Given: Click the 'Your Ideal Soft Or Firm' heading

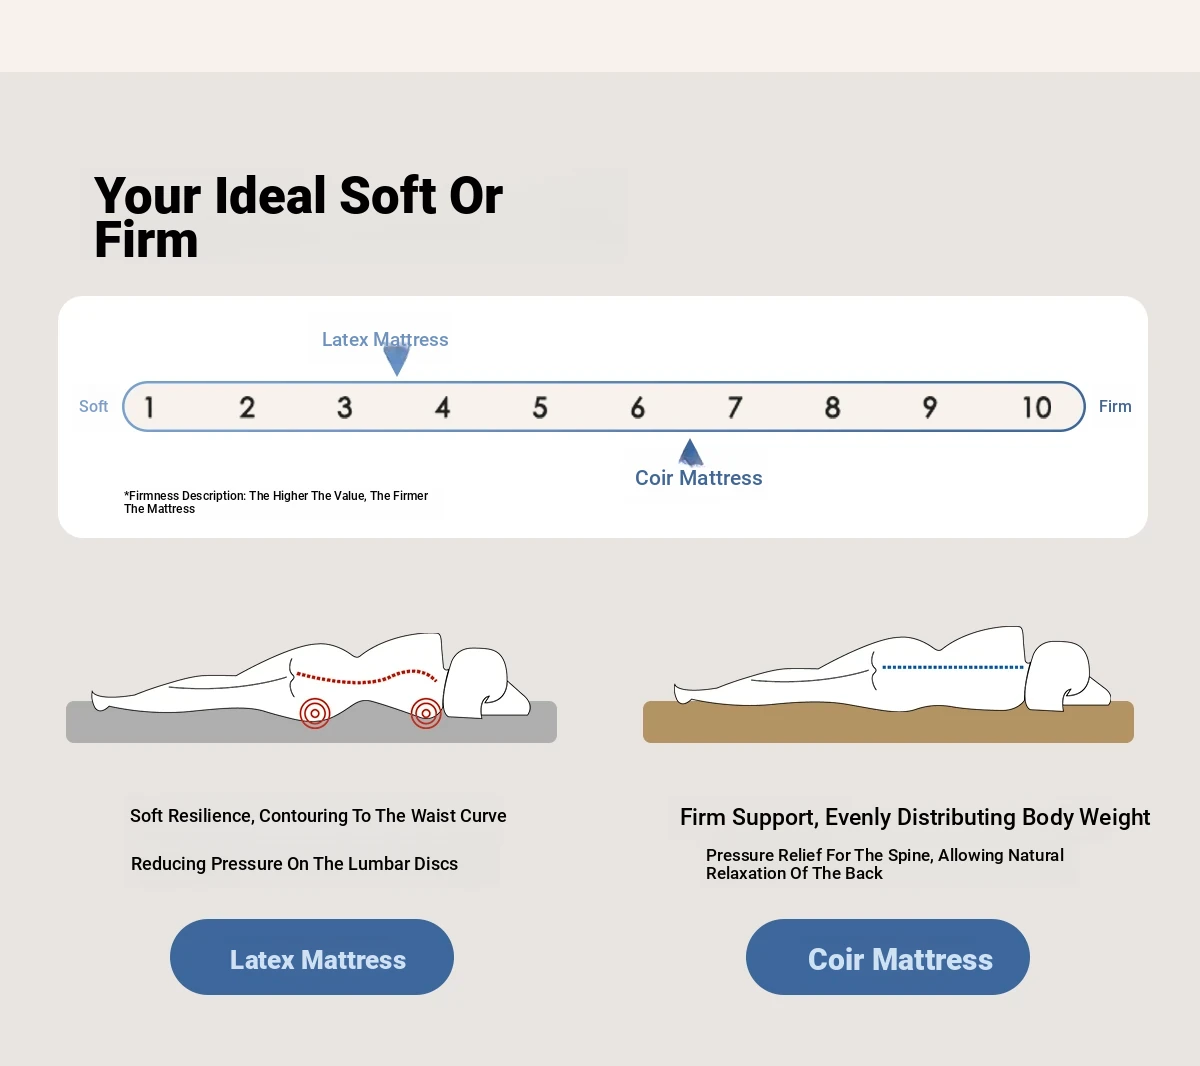Looking at the screenshot, I should click(298, 217).
